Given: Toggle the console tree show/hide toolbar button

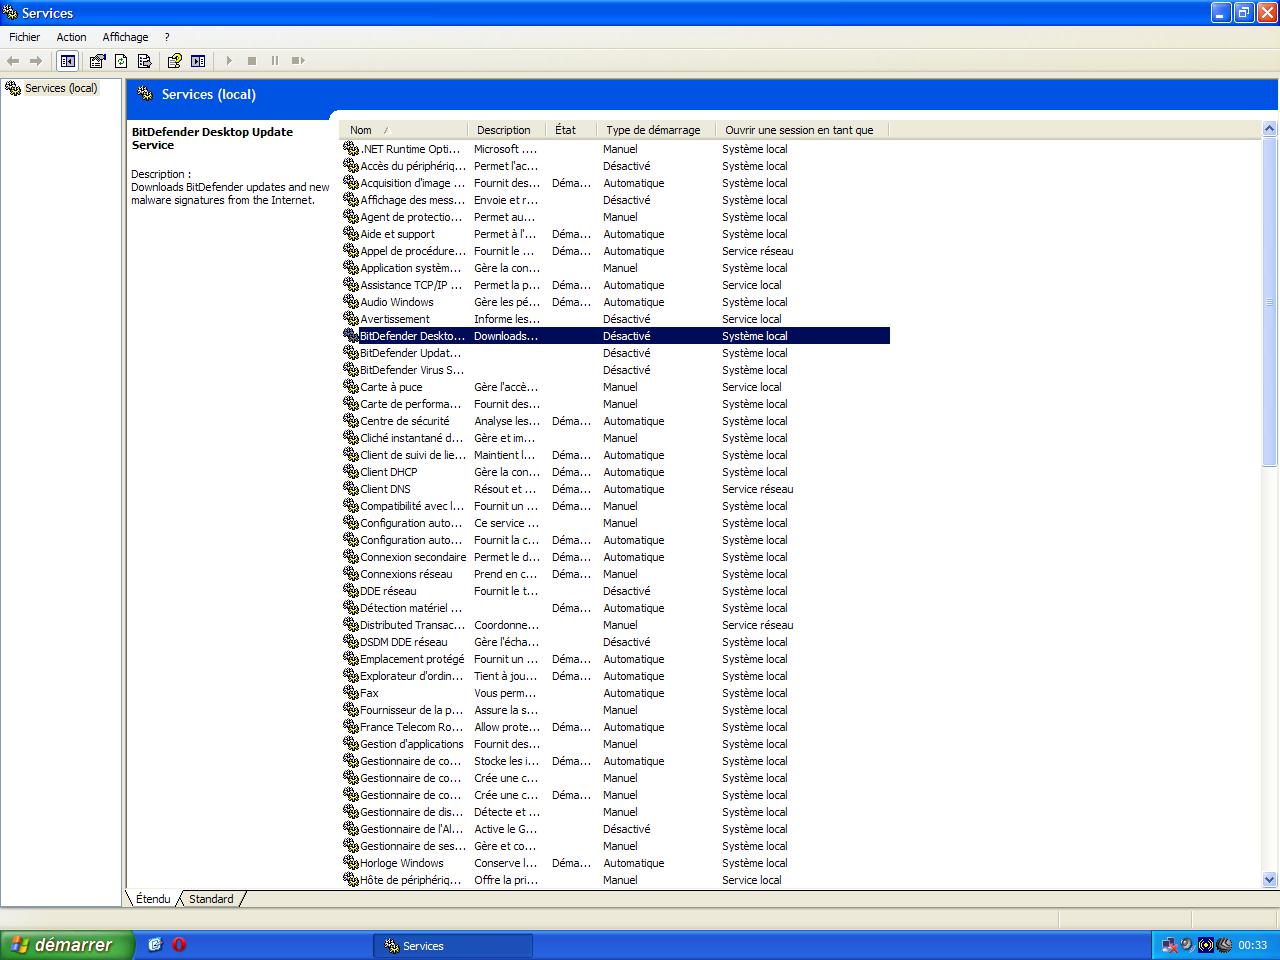Looking at the screenshot, I should tap(68, 61).
